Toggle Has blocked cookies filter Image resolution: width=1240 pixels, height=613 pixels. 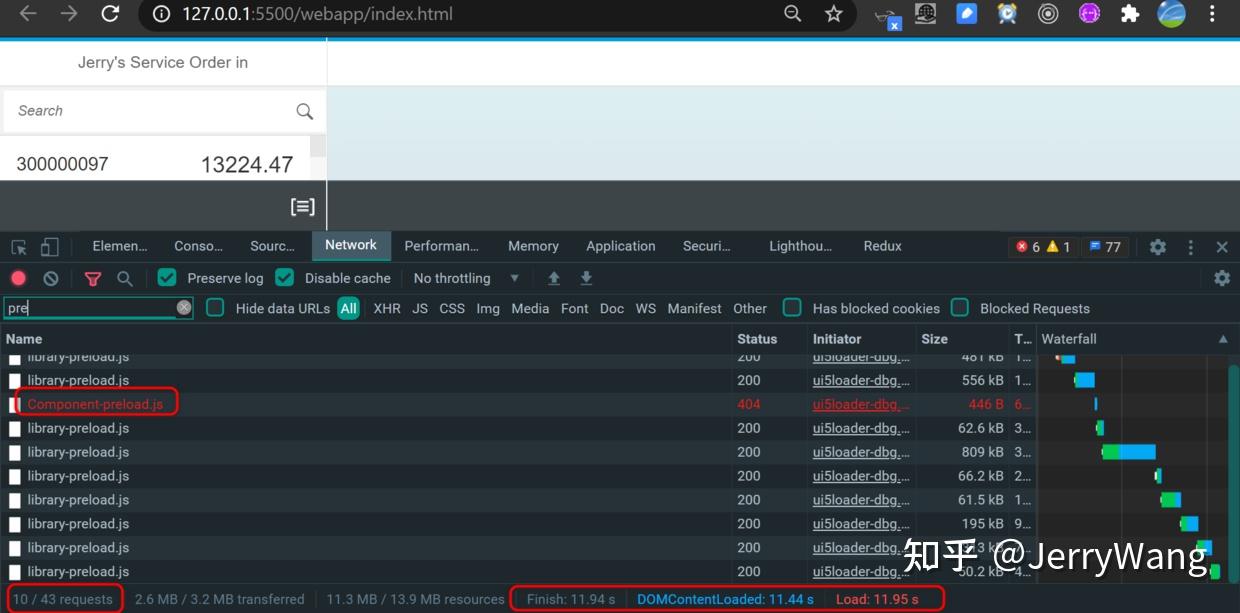point(792,308)
